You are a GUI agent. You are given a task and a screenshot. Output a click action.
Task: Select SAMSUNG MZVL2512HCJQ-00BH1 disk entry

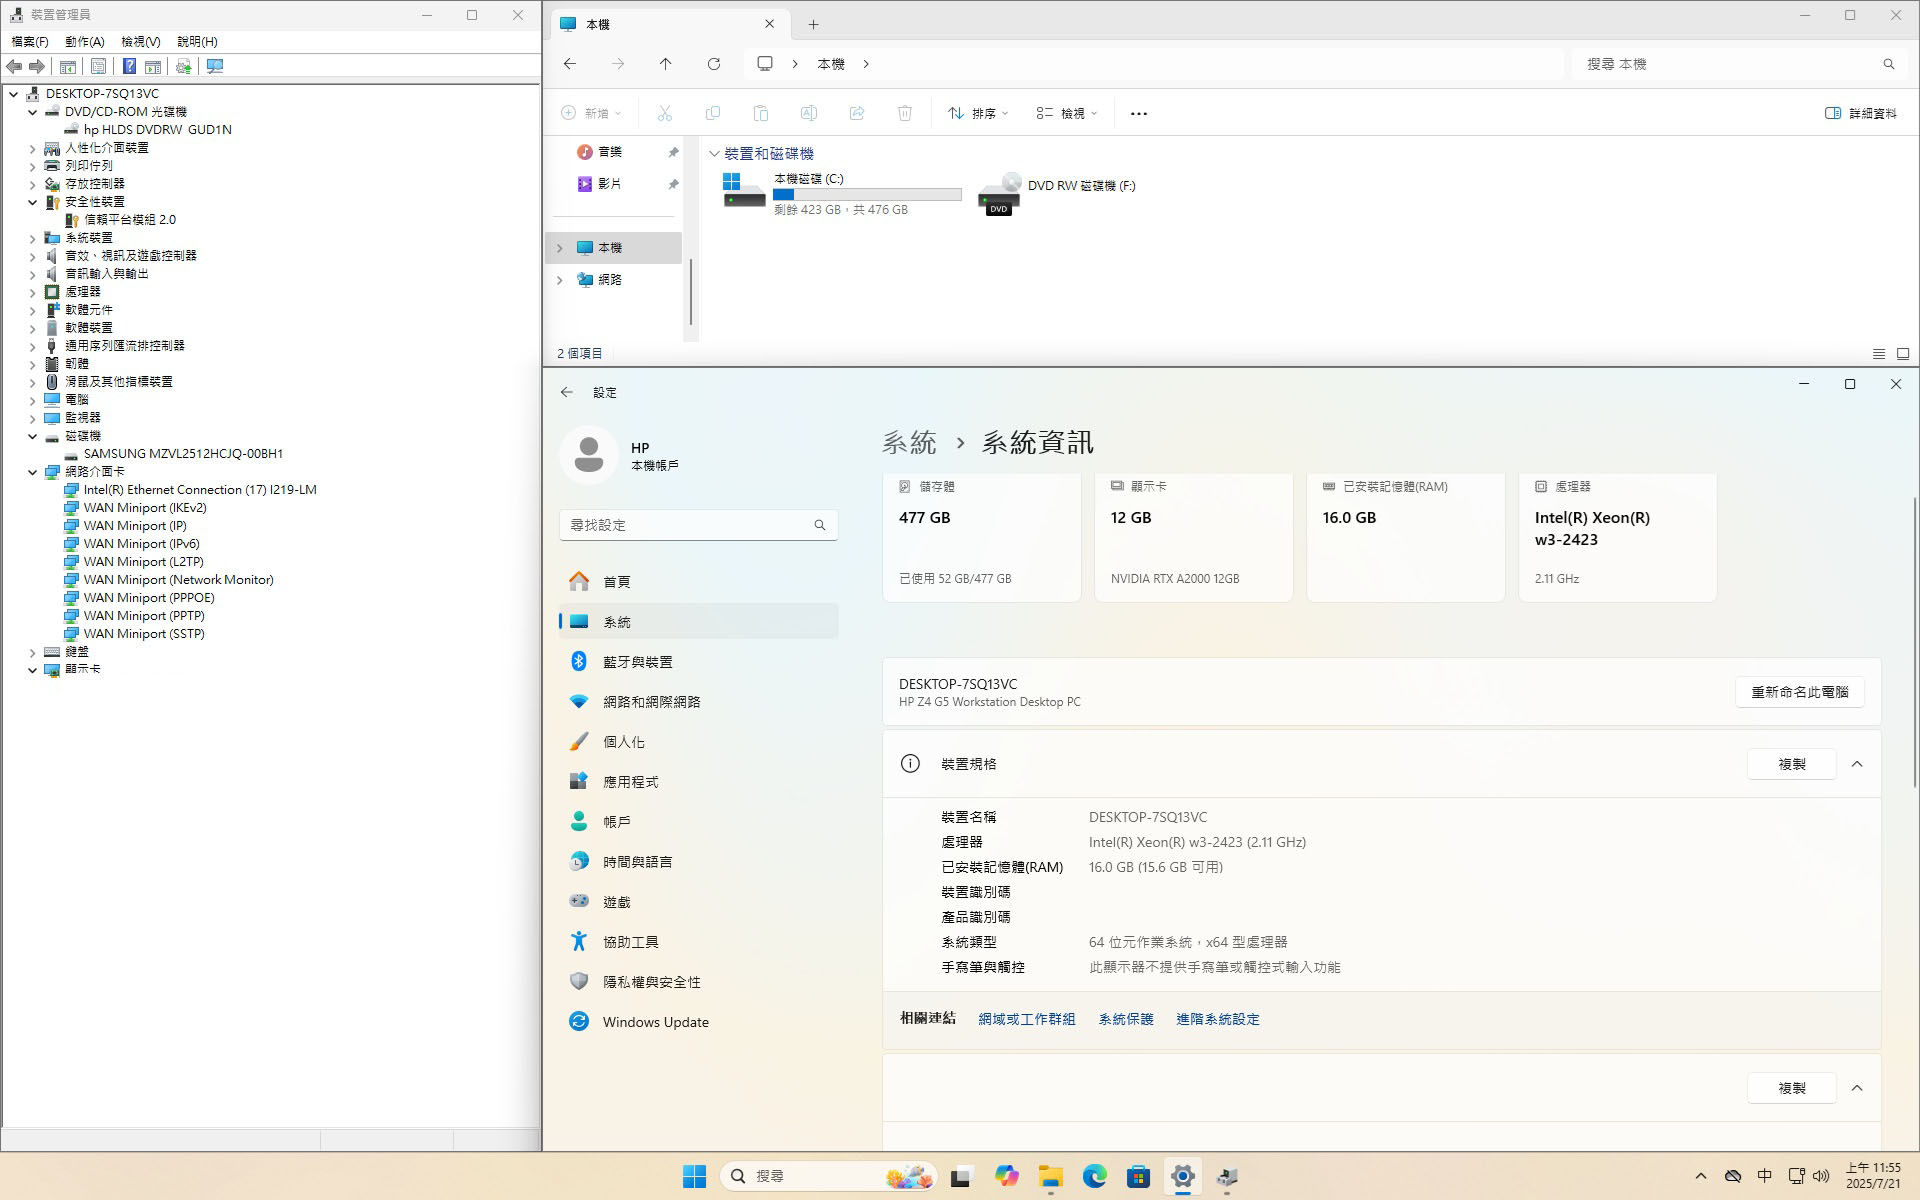[183, 454]
